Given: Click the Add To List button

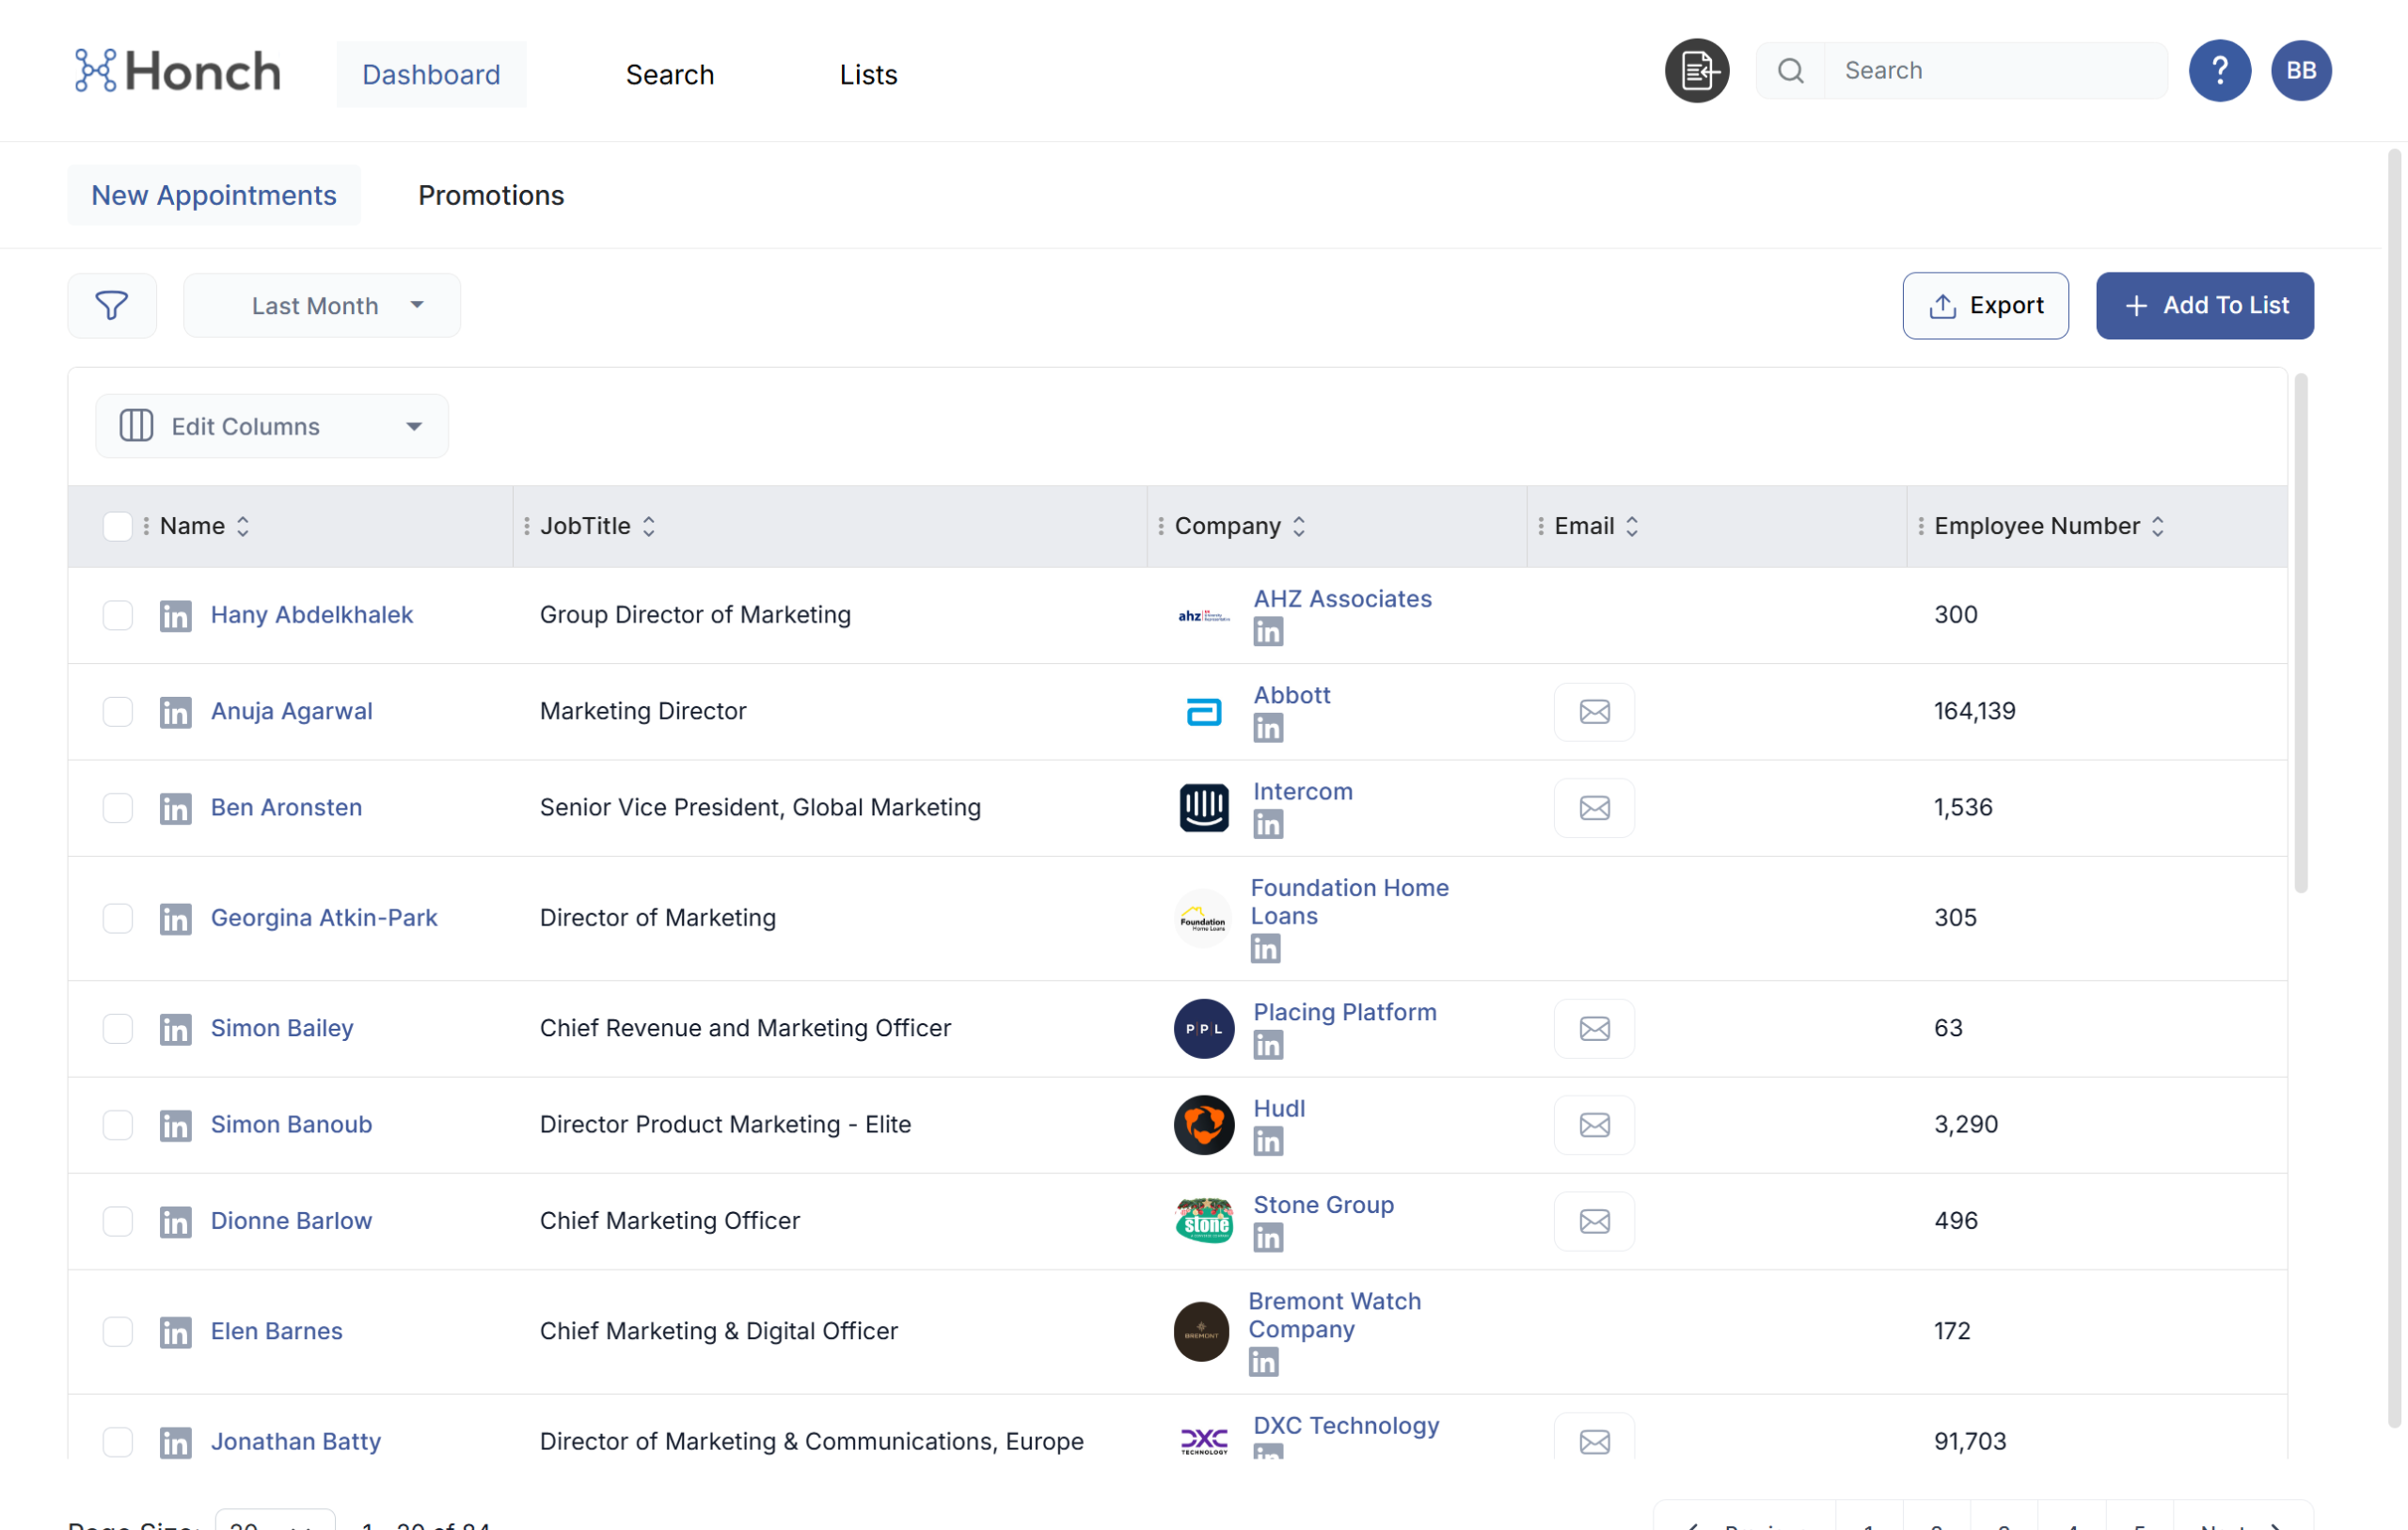Looking at the screenshot, I should tap(2203, 305).
